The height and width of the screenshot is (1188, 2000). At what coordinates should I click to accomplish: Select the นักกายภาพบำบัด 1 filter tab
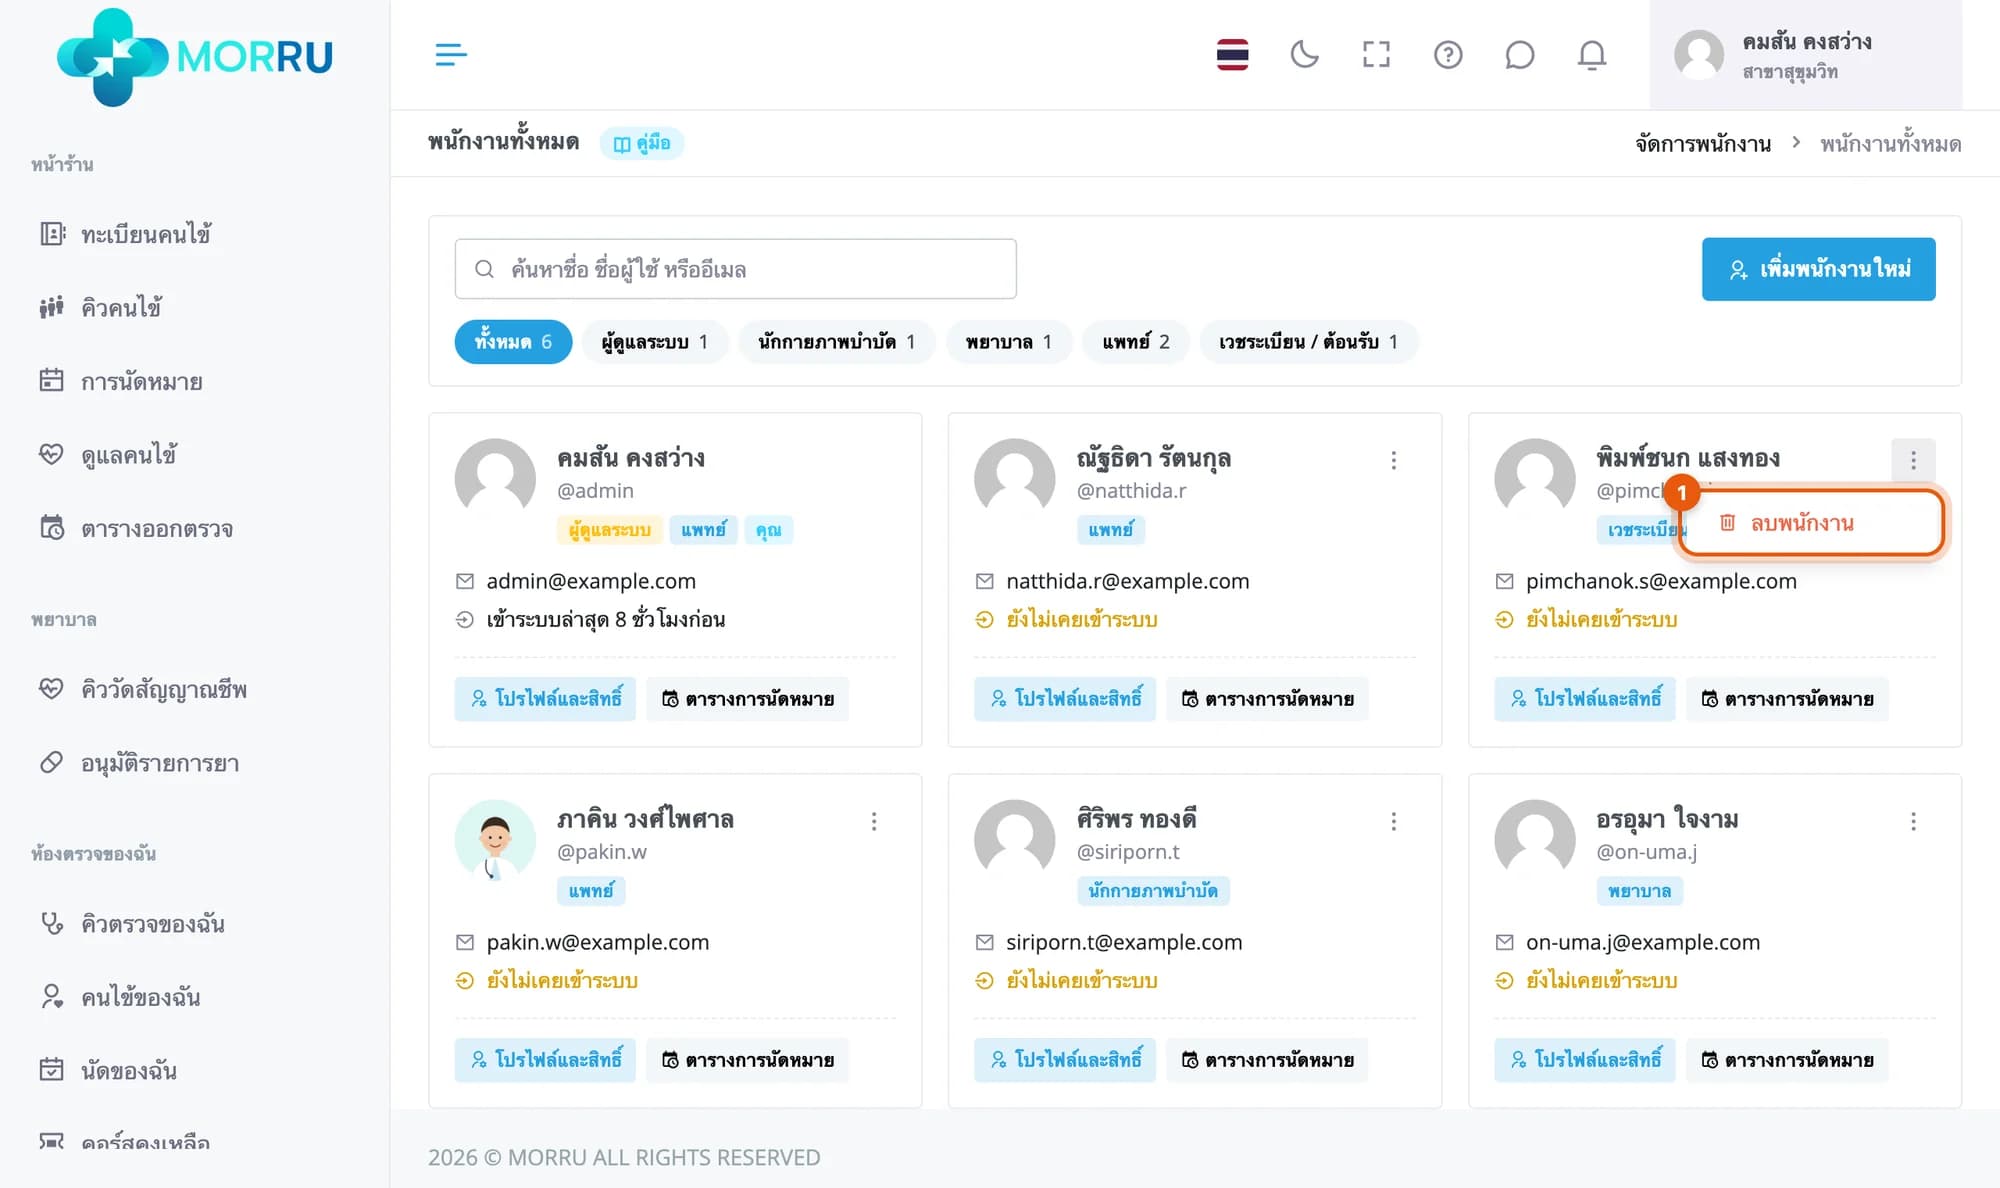pos(836,342)
